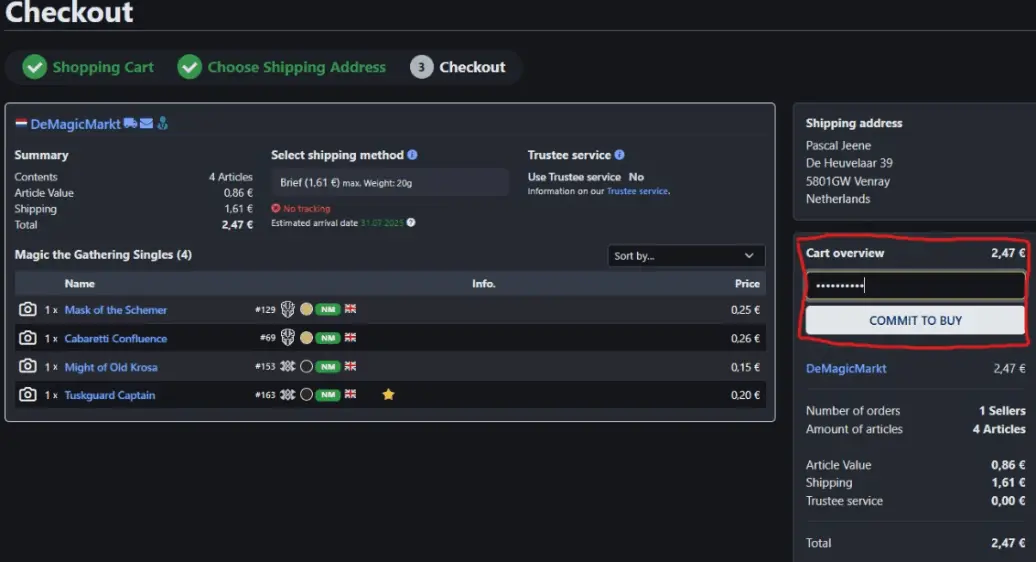The height and width of the screenshot is (562, 1036).
Task: Click the info icon next to Trustee service
Action: coord(619,155)
